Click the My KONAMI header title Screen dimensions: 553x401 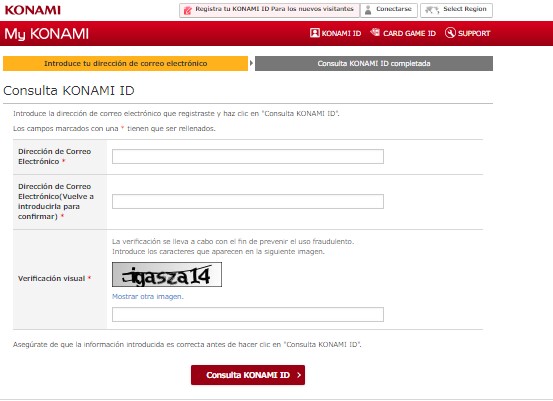[47, 34]
